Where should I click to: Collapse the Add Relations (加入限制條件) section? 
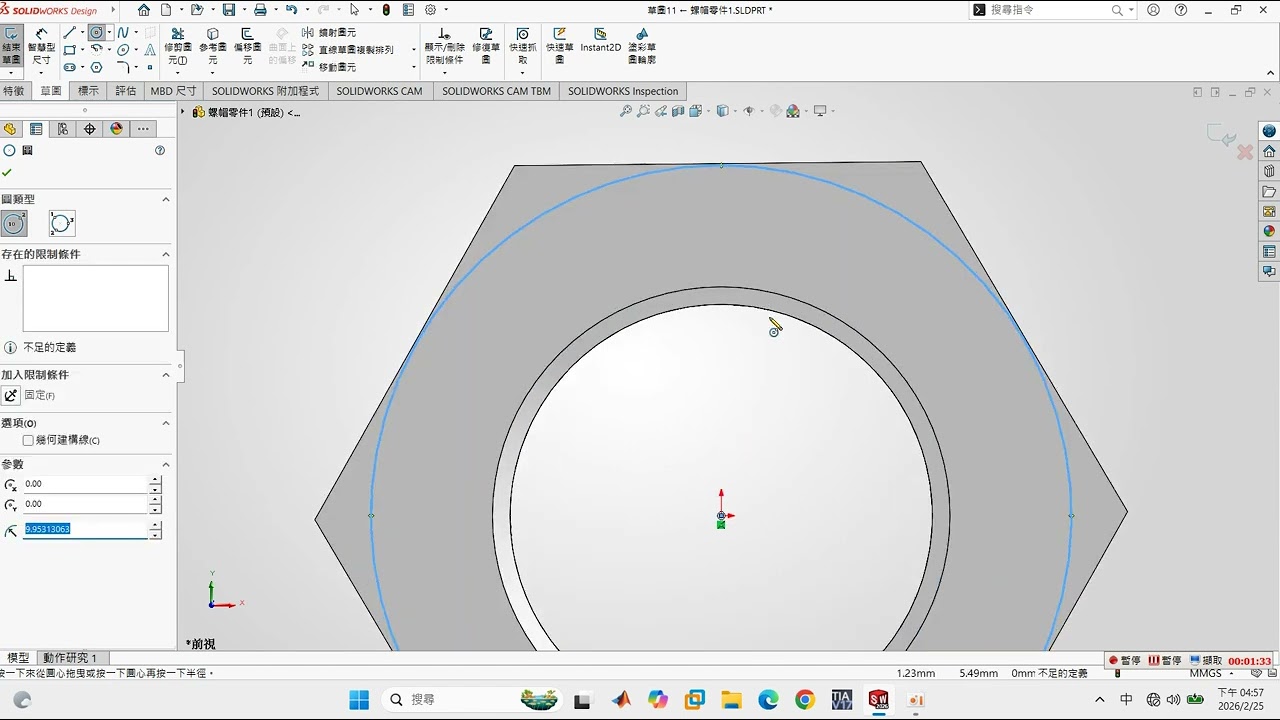(166, 374)
